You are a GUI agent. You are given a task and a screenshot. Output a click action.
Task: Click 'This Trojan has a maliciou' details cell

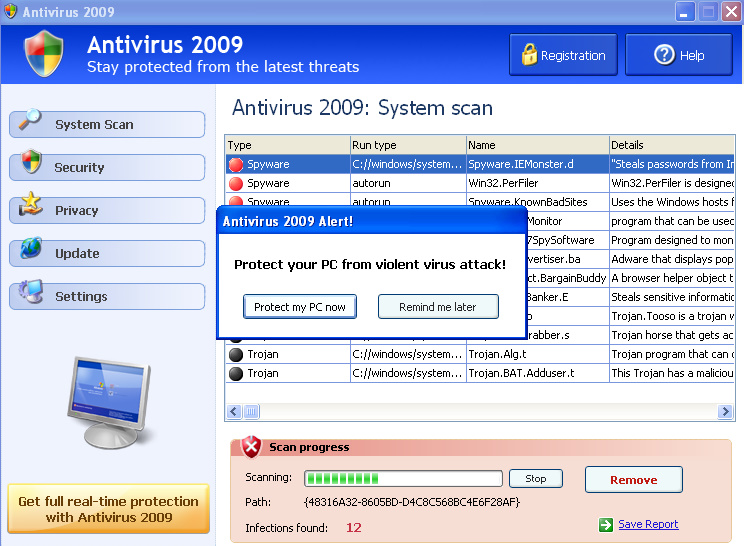point(672,373)
